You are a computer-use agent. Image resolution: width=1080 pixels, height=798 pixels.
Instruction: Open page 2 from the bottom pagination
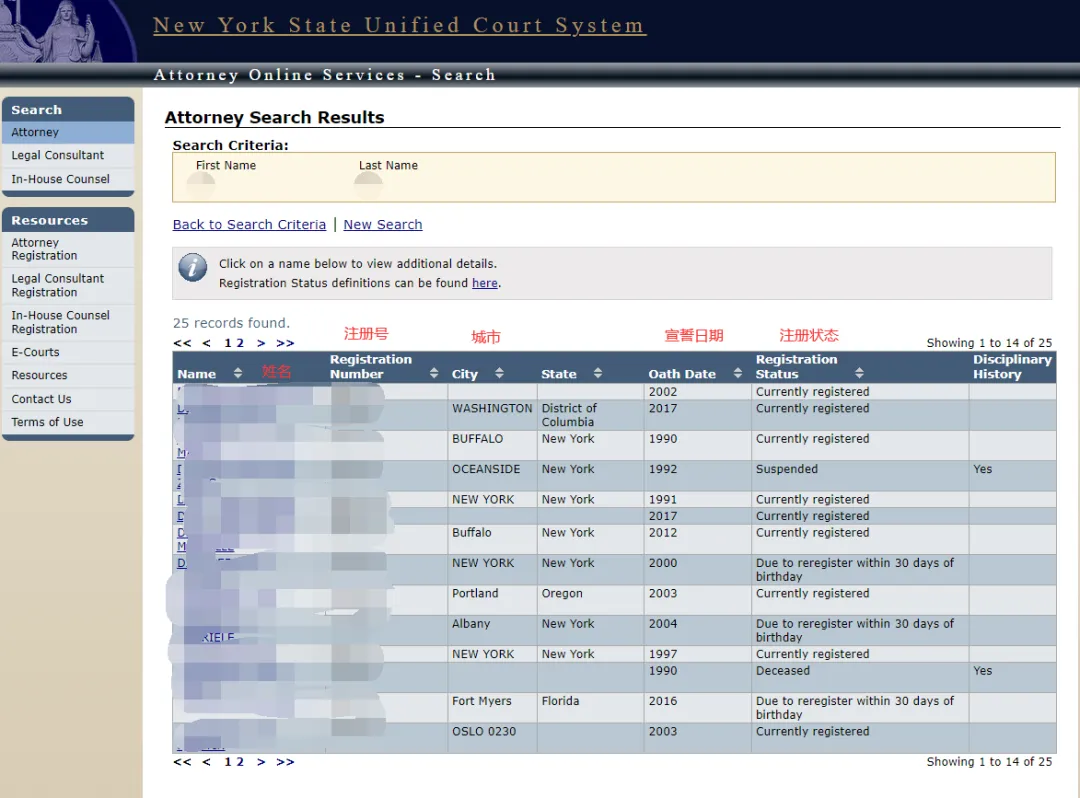pyautogui.click(x=240, y=762)
